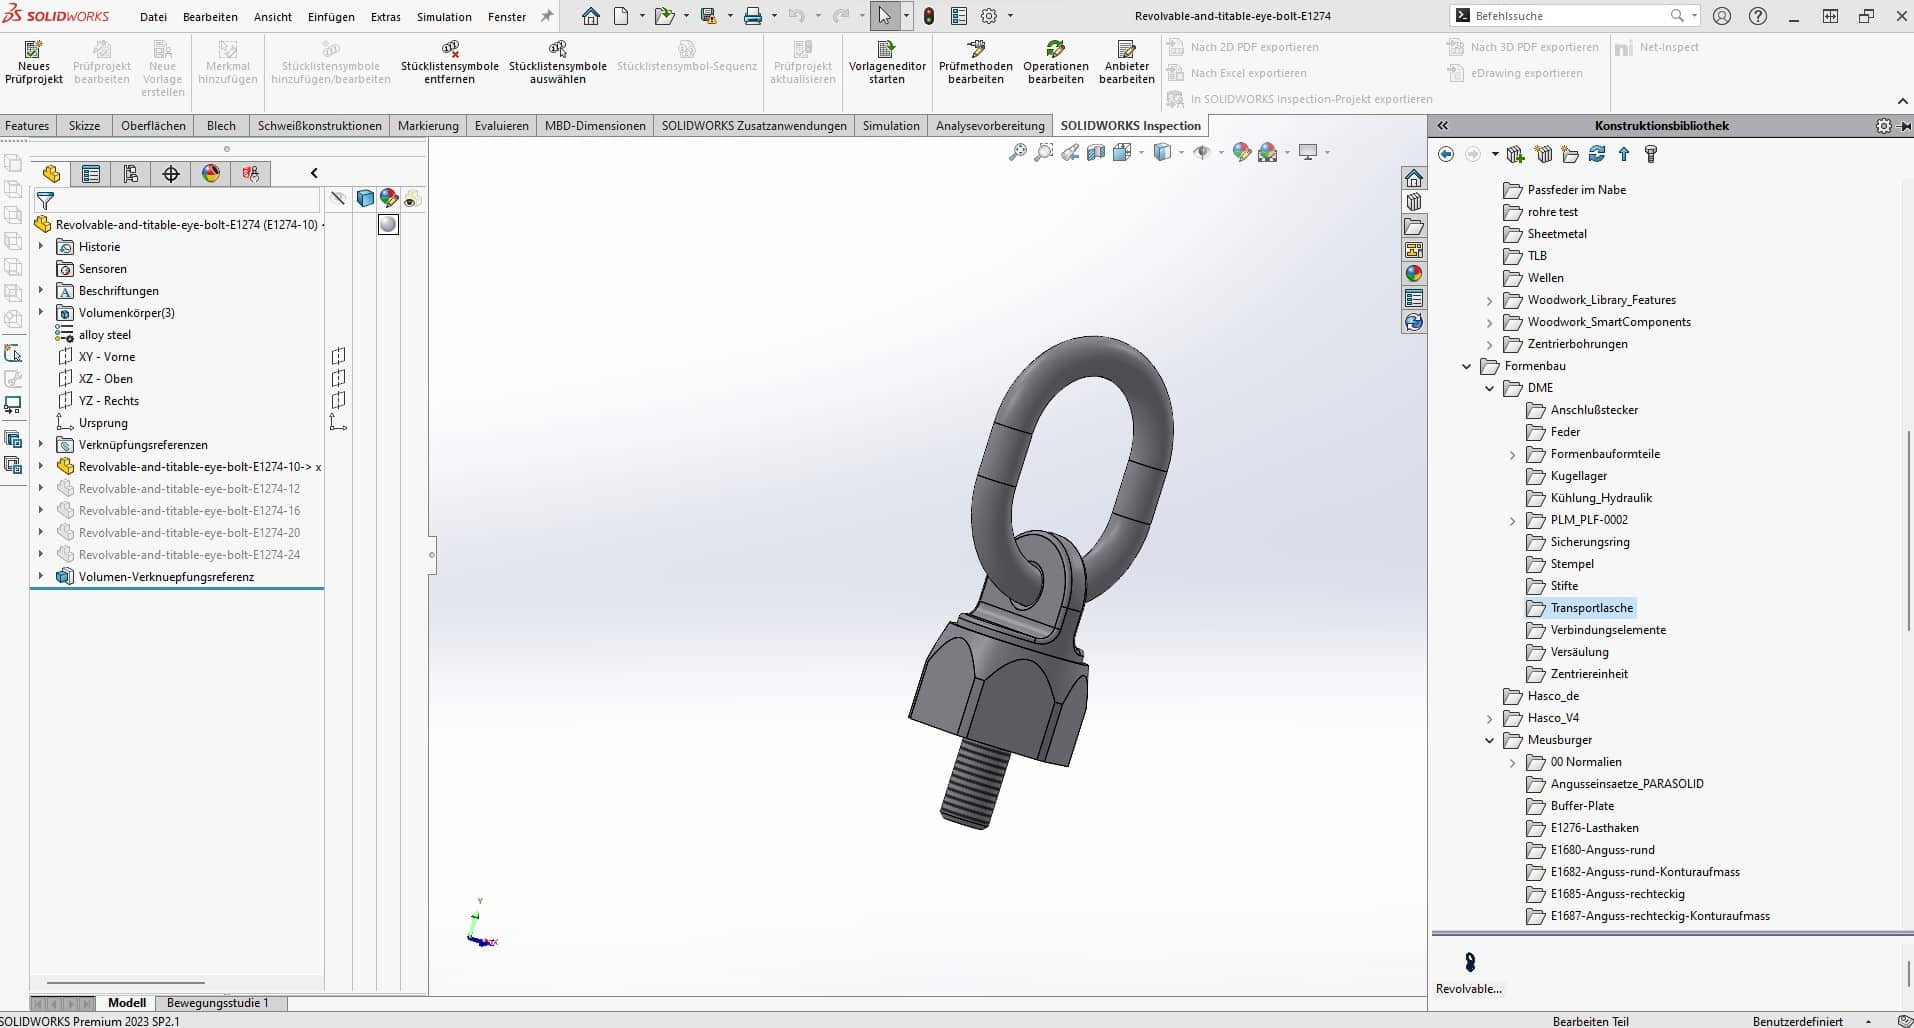Open the ConfigurationManager tab icon

coord(131,174)
